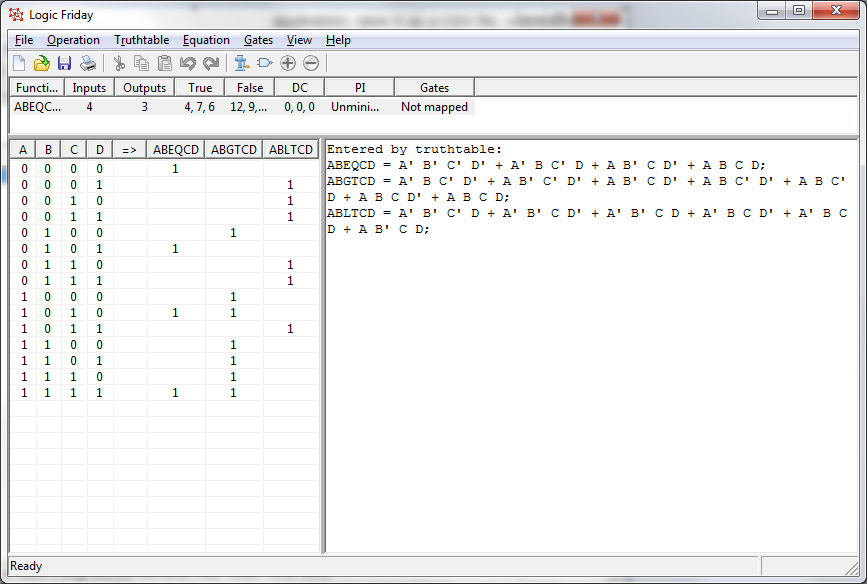Save the current truth table

[x=64, y=62]
